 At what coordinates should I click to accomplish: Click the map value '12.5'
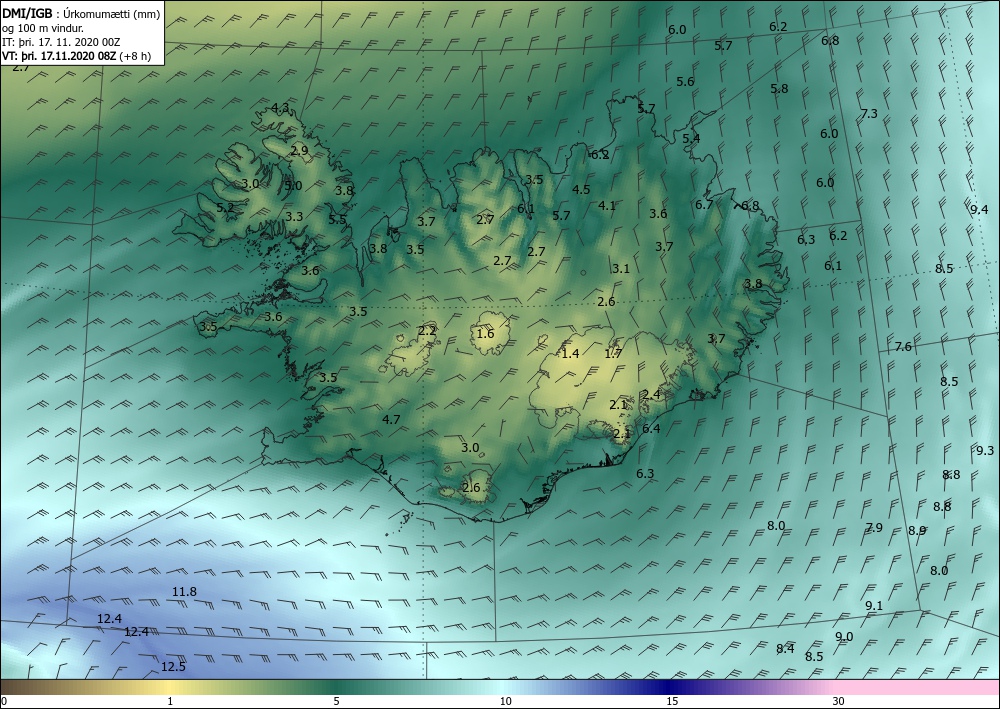[x=173, y=667]
